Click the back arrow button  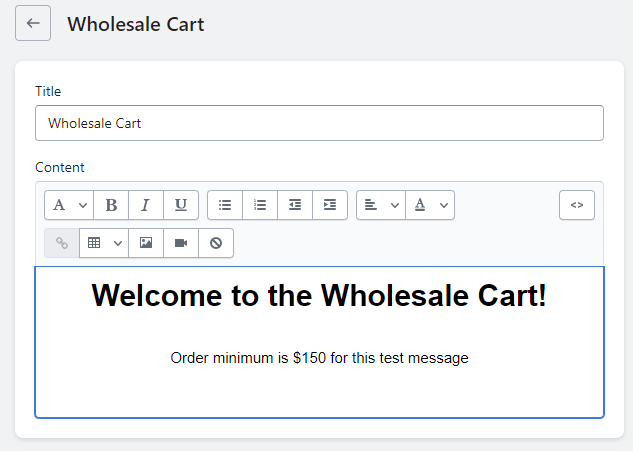pyautogui.click(x=33, y=23)
